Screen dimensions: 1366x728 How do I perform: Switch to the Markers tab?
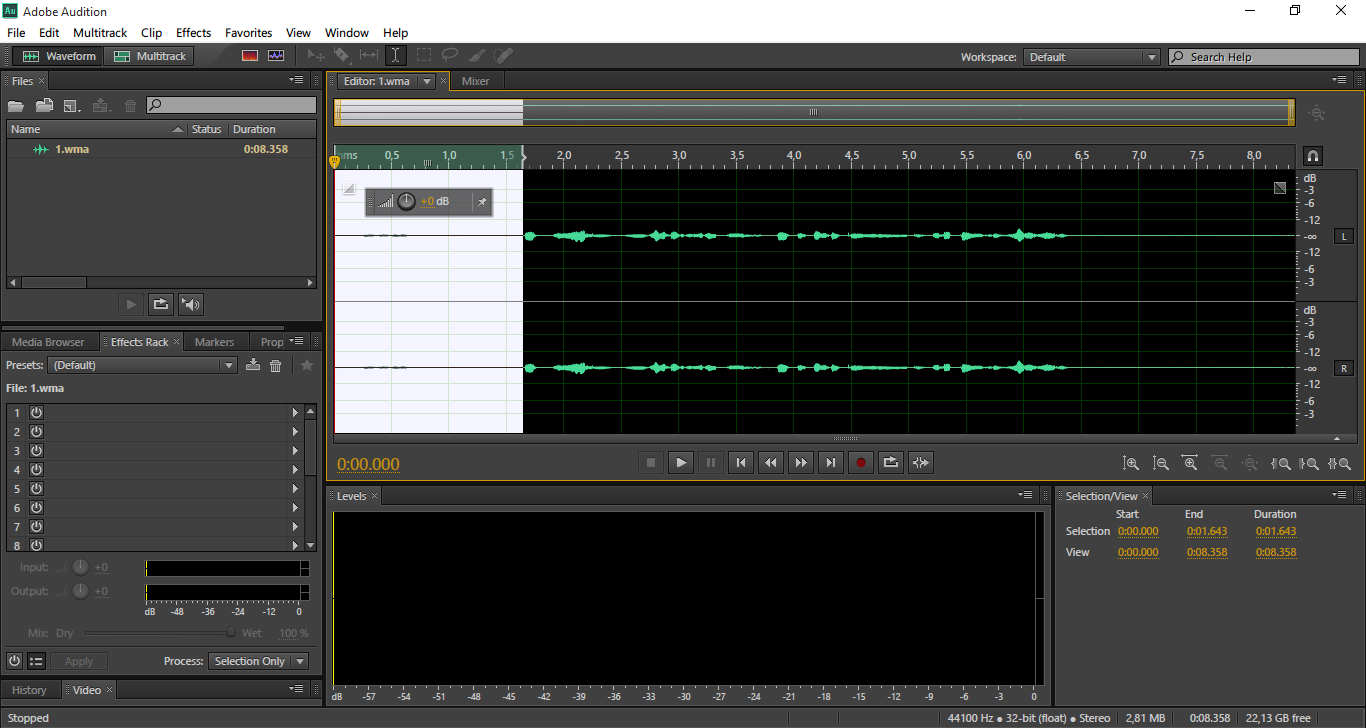click(214, 342)
